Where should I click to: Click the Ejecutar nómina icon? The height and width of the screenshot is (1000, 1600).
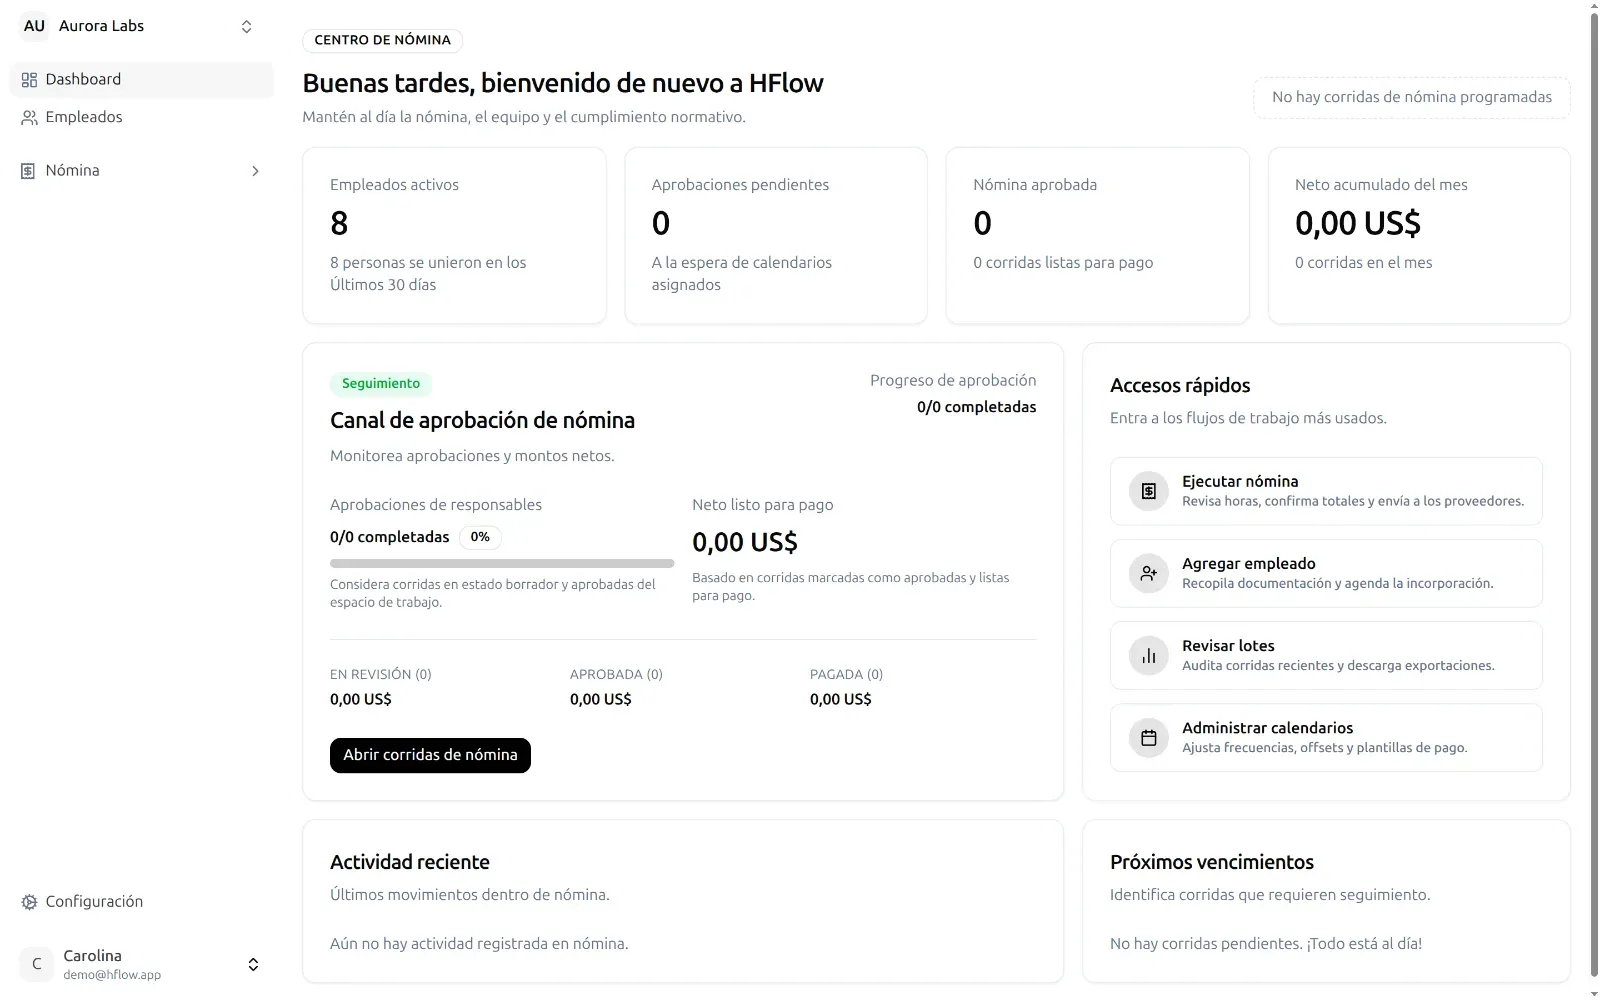click(x=1148, y=491)
